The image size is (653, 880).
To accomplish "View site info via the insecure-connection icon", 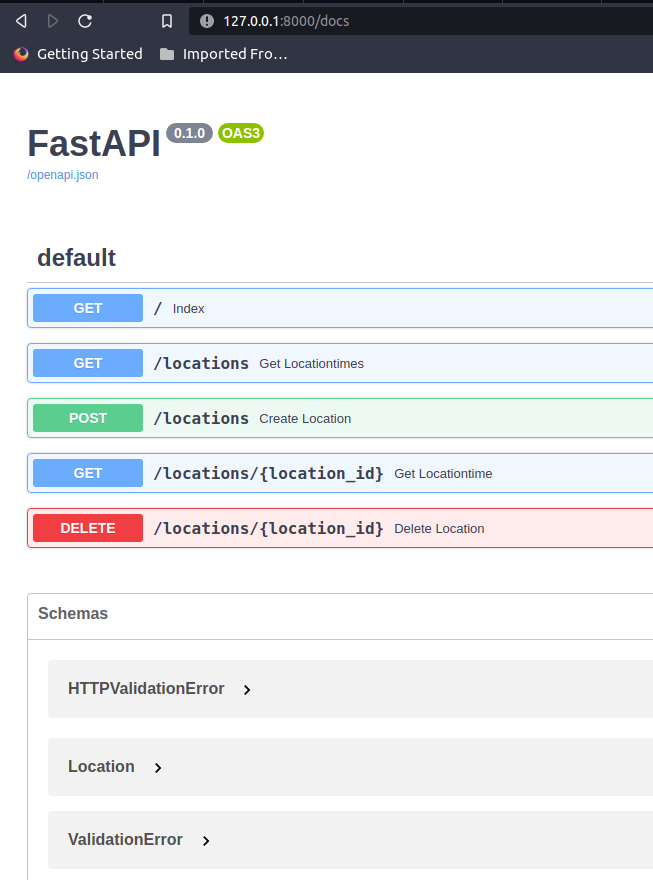I will point(207,21).
